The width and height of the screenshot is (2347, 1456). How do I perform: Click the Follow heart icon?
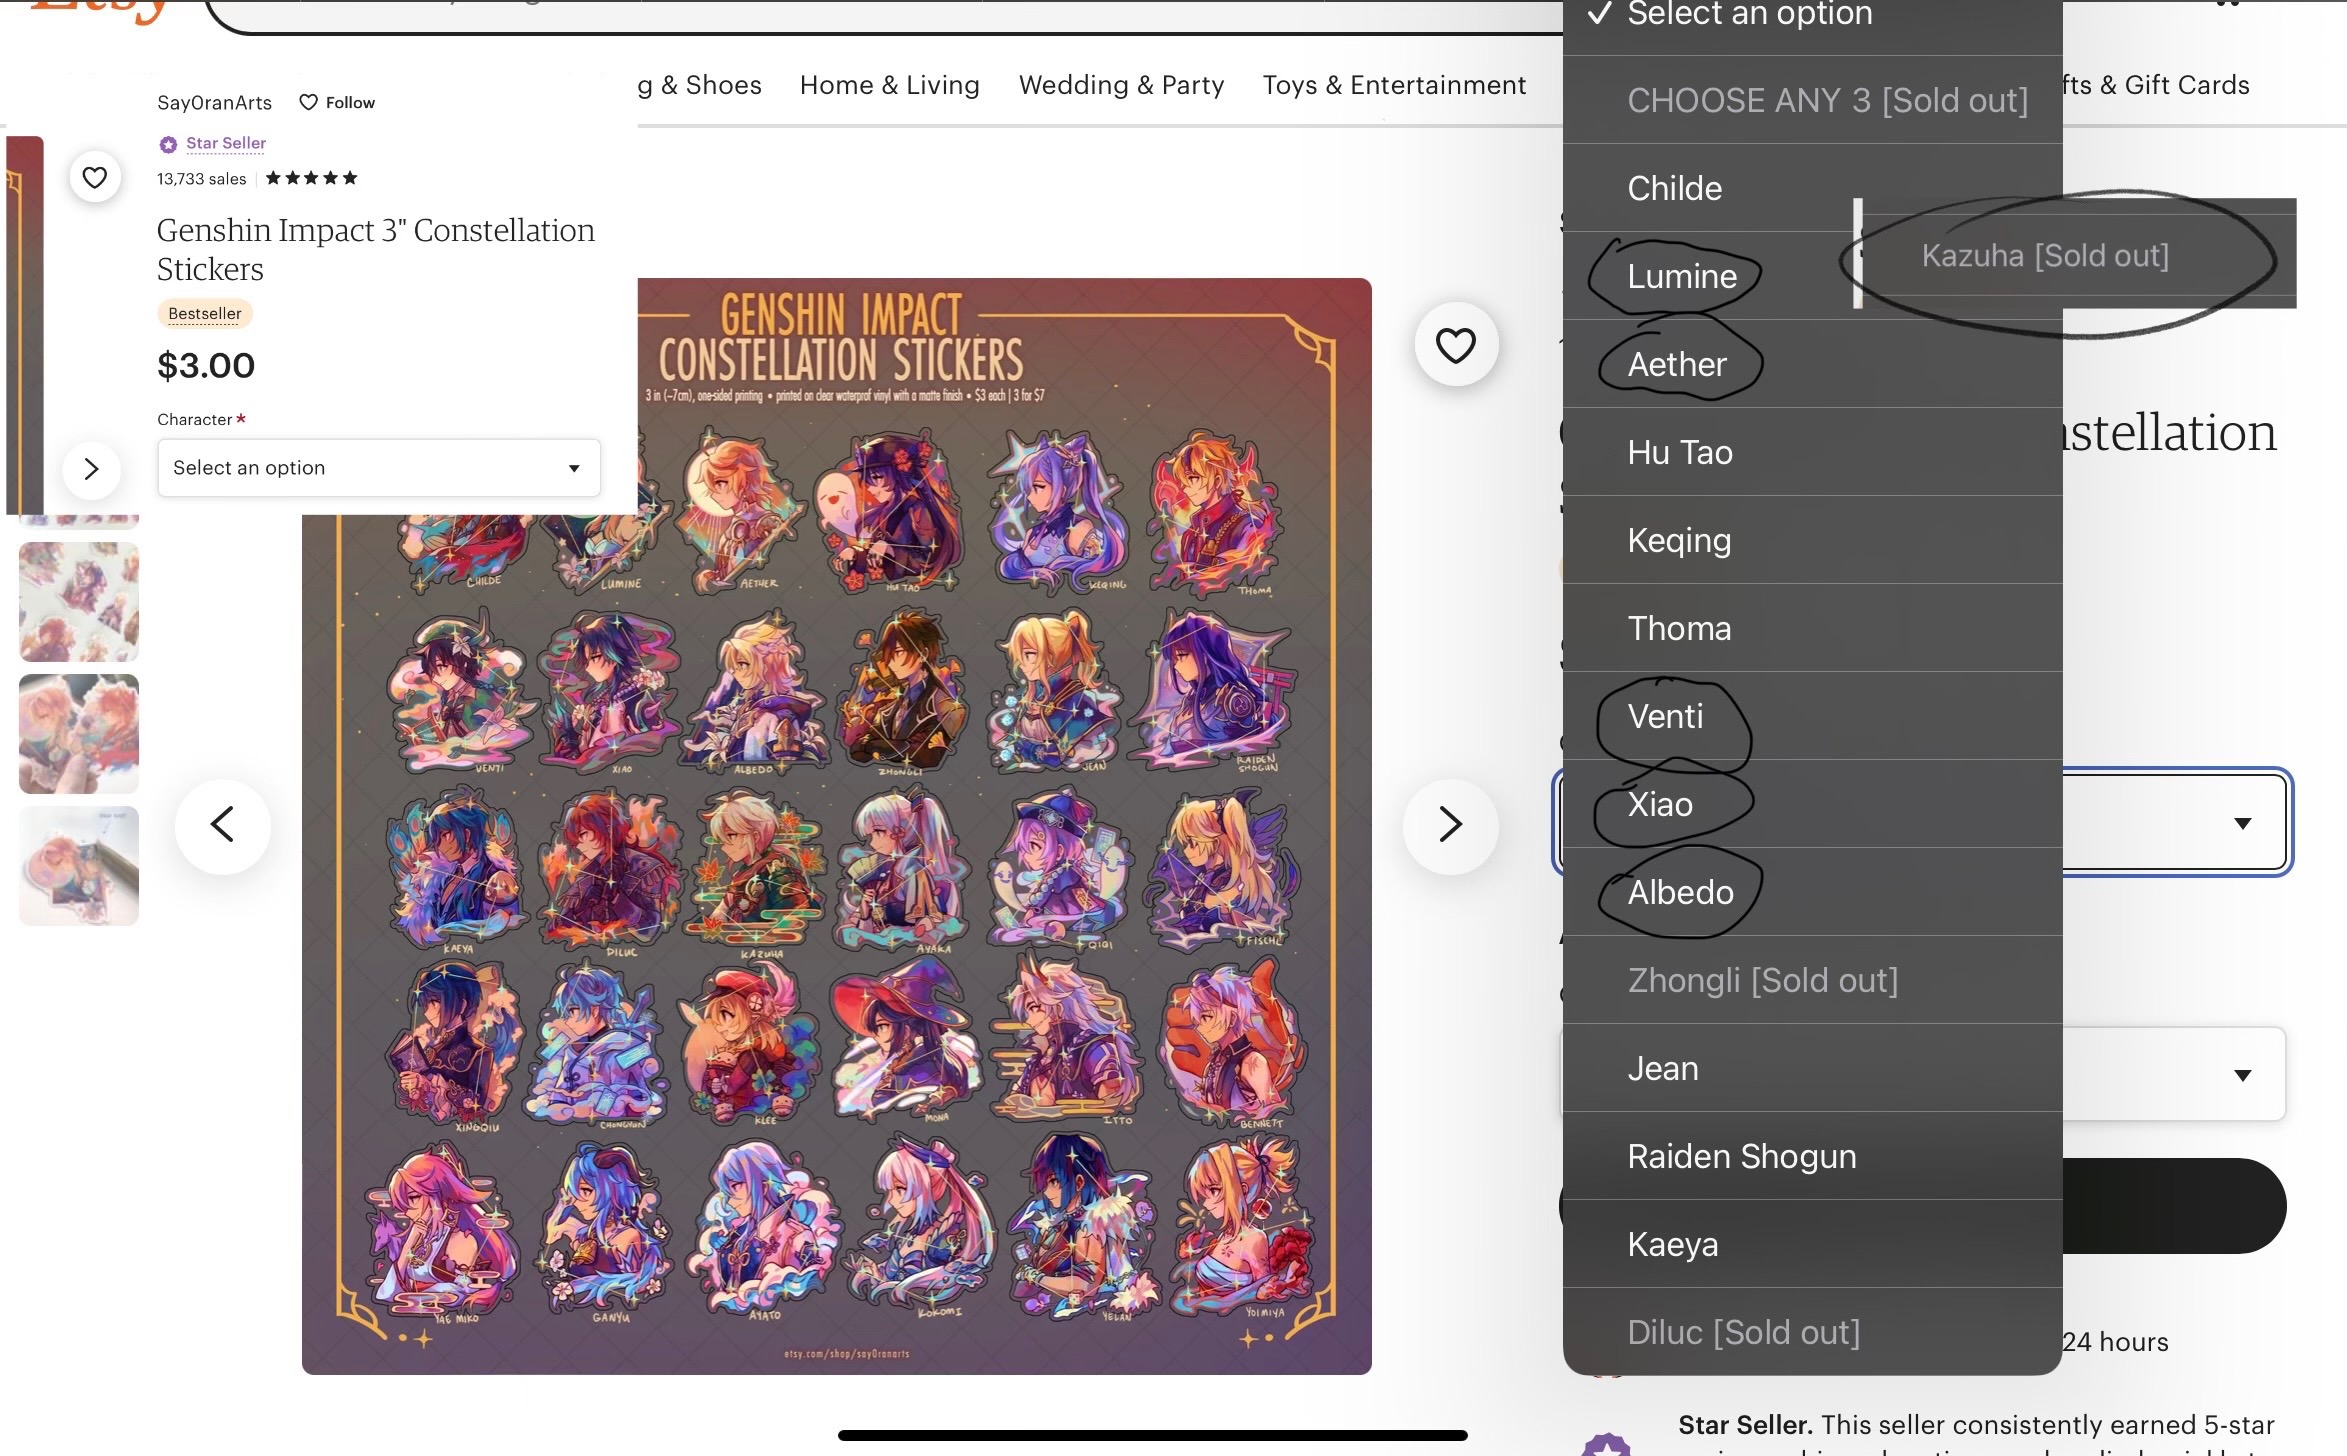tap(309, 102)
